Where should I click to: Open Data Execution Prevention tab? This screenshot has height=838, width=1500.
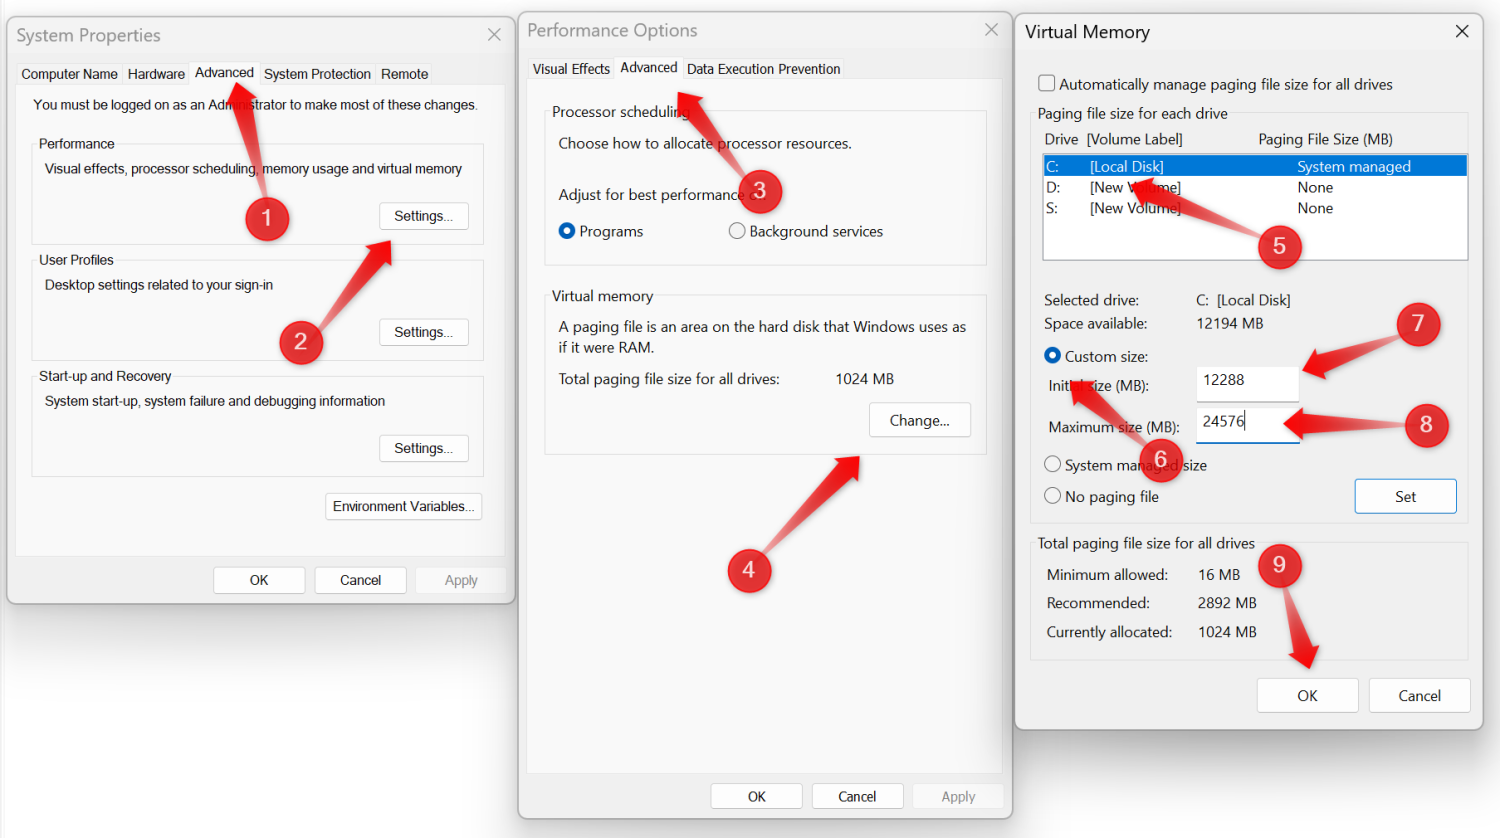click(x=763, y=69)
